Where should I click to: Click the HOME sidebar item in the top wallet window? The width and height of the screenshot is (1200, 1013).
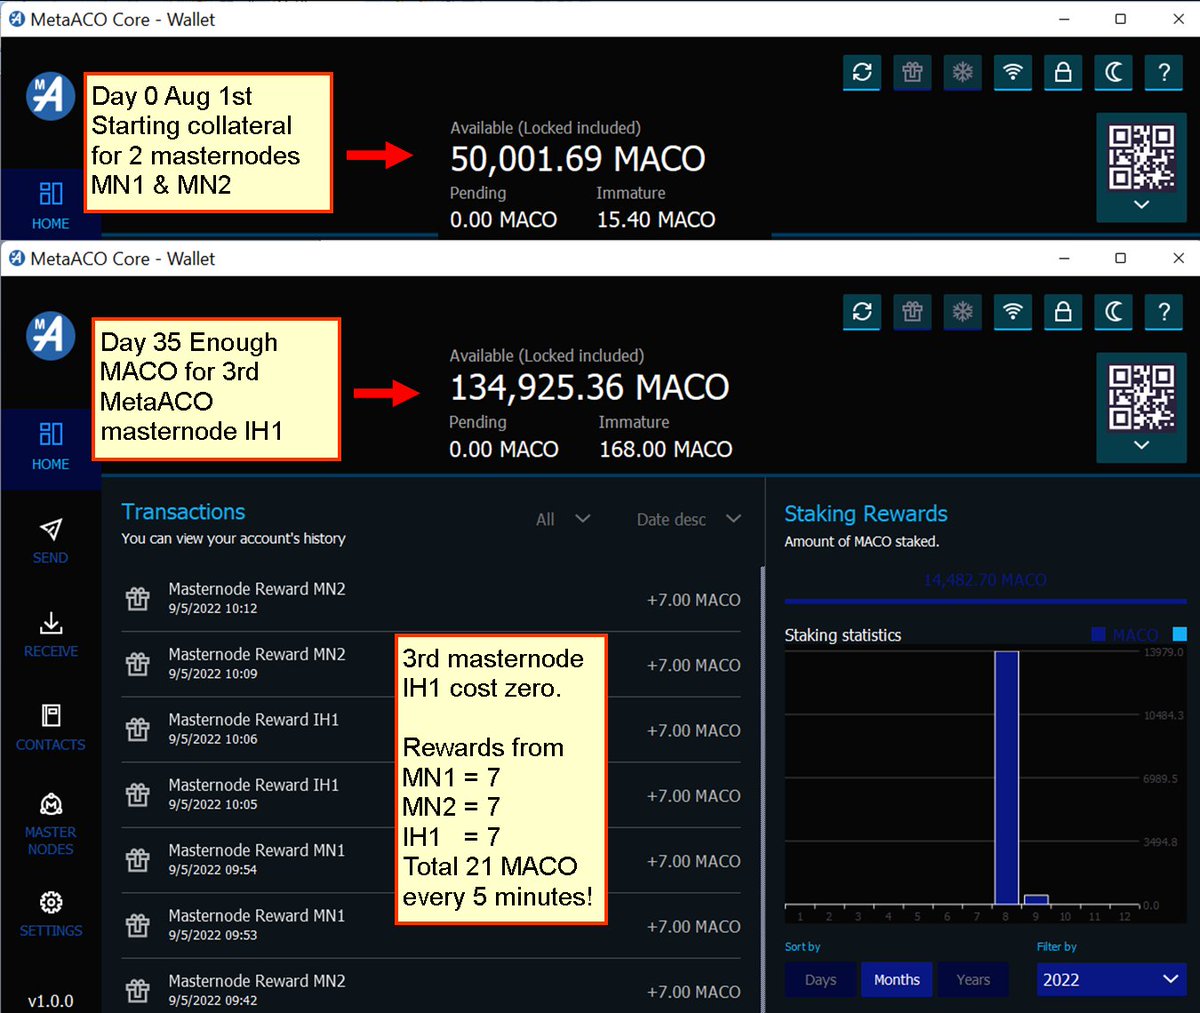point(50,205)
